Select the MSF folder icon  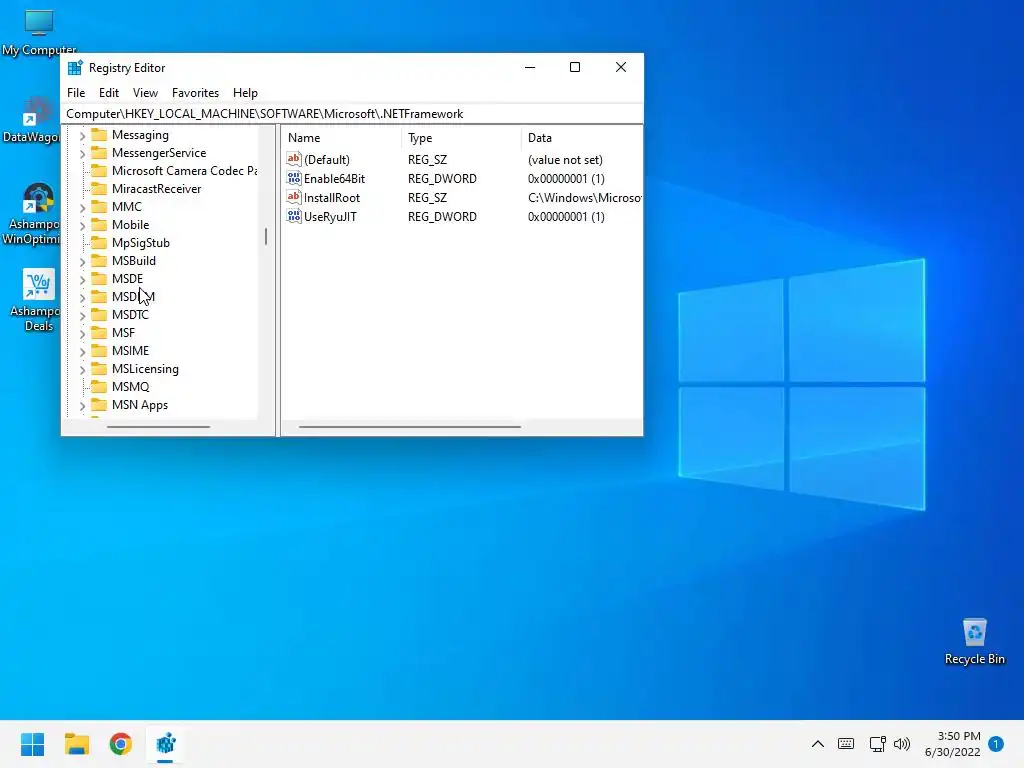pos(99,332)
